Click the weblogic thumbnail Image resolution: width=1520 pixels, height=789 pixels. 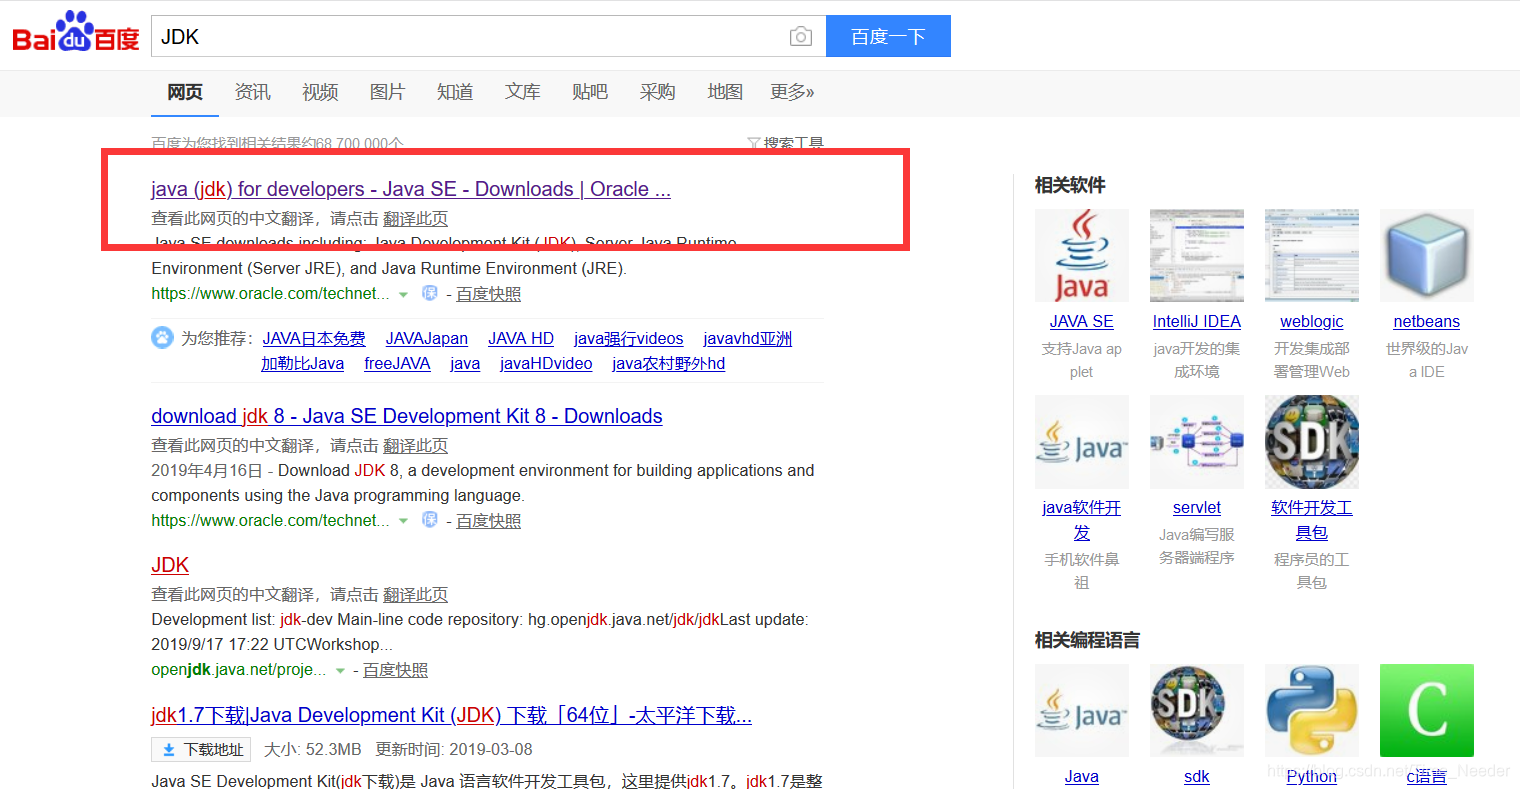tap(1312, 256)
